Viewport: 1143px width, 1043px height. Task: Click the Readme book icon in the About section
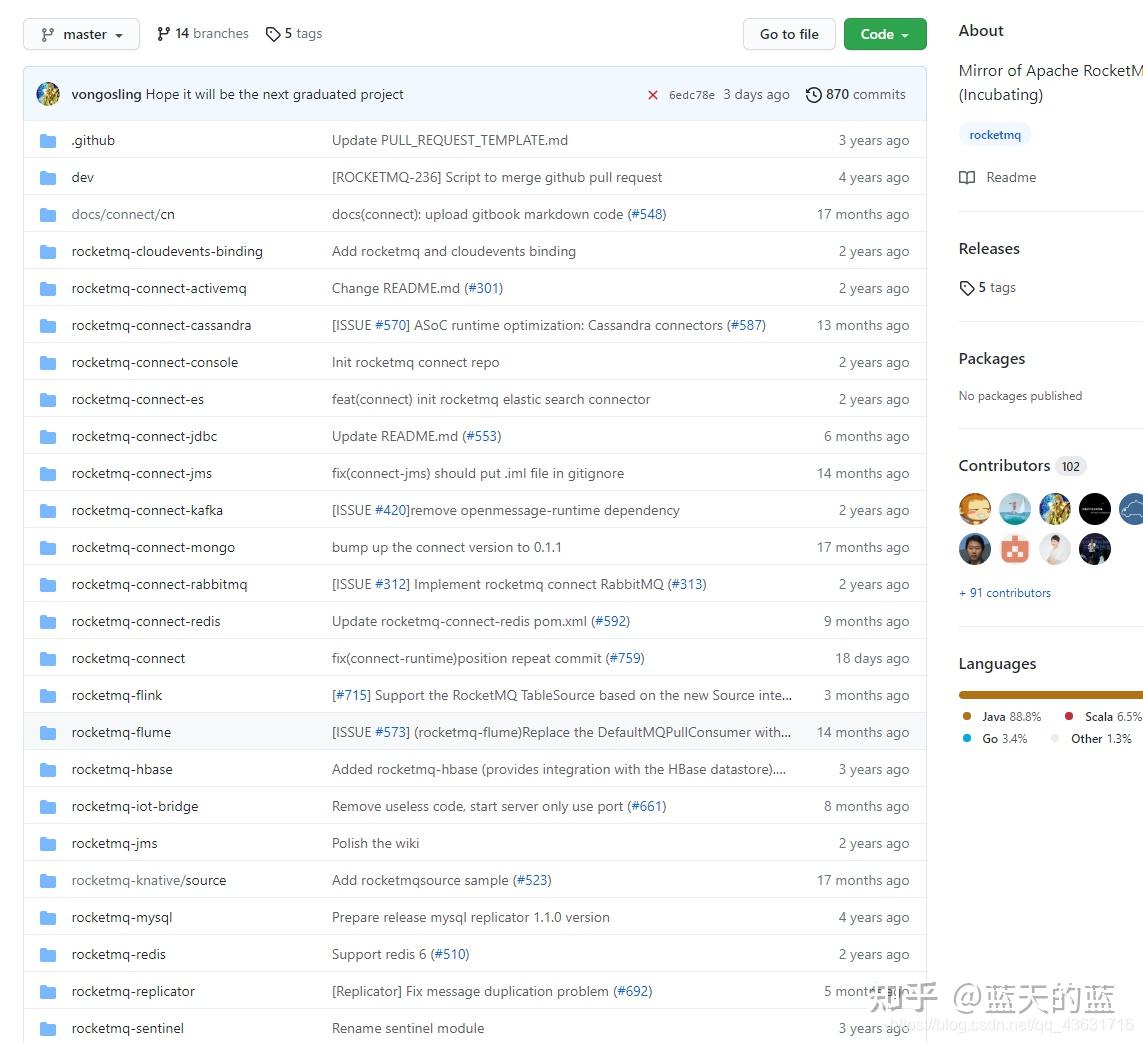point(967,177)
